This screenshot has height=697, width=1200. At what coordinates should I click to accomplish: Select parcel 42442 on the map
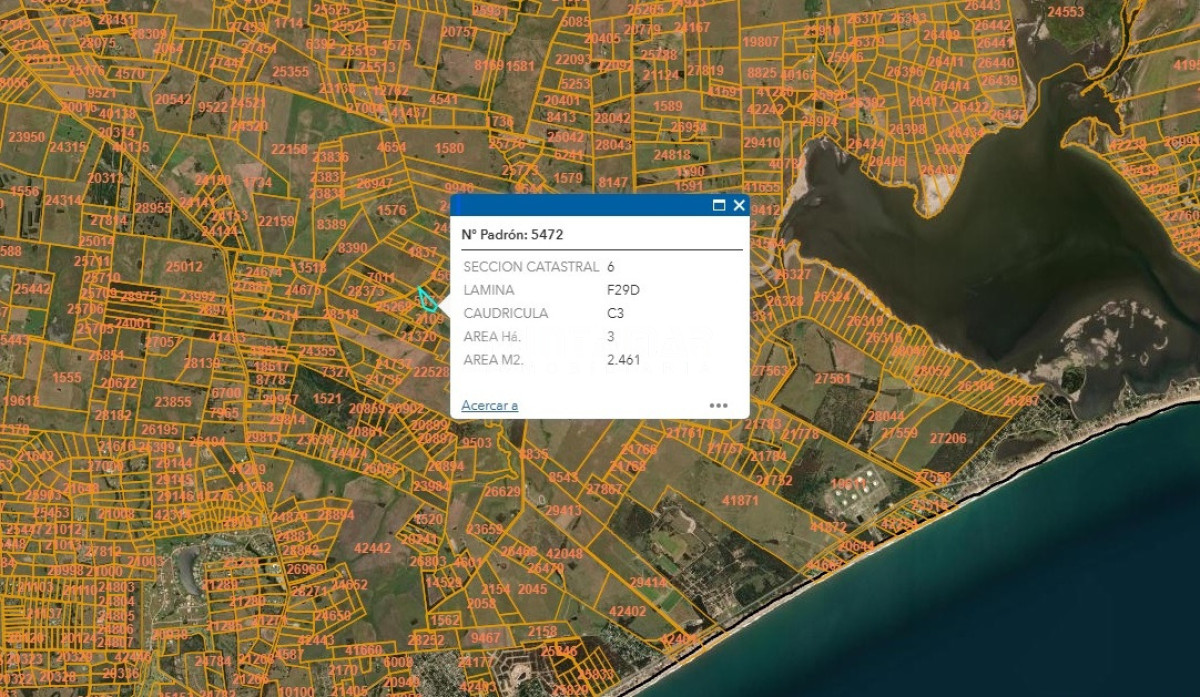[373, 548]
